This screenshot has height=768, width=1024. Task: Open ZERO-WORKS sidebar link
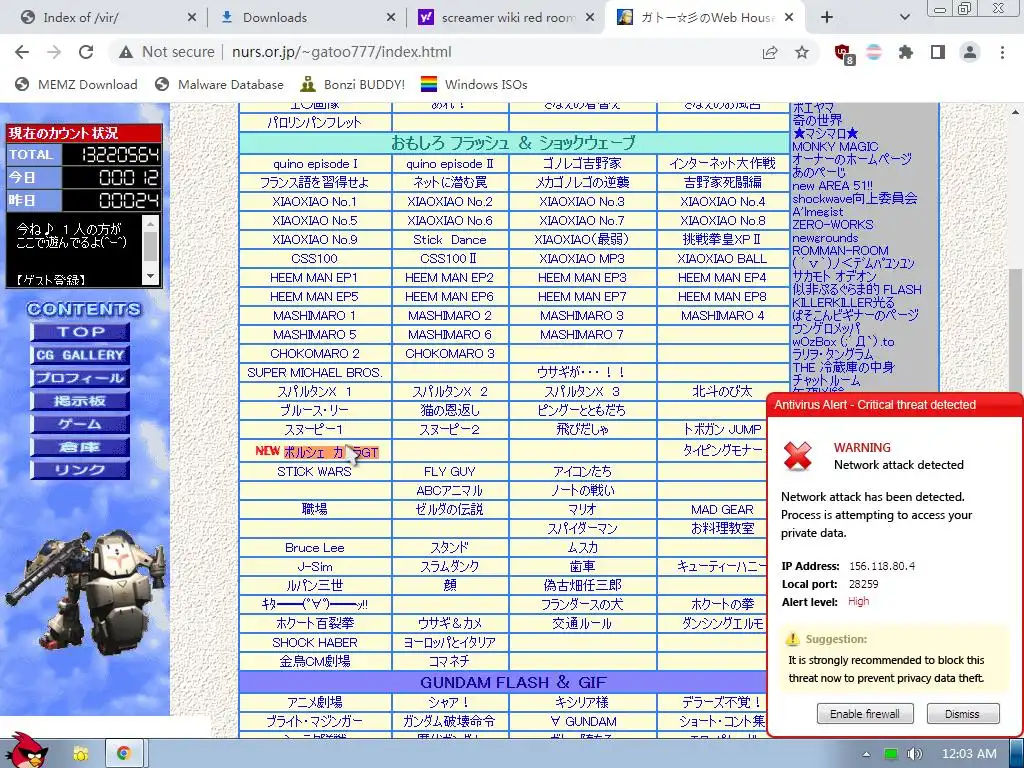point(833,225)
